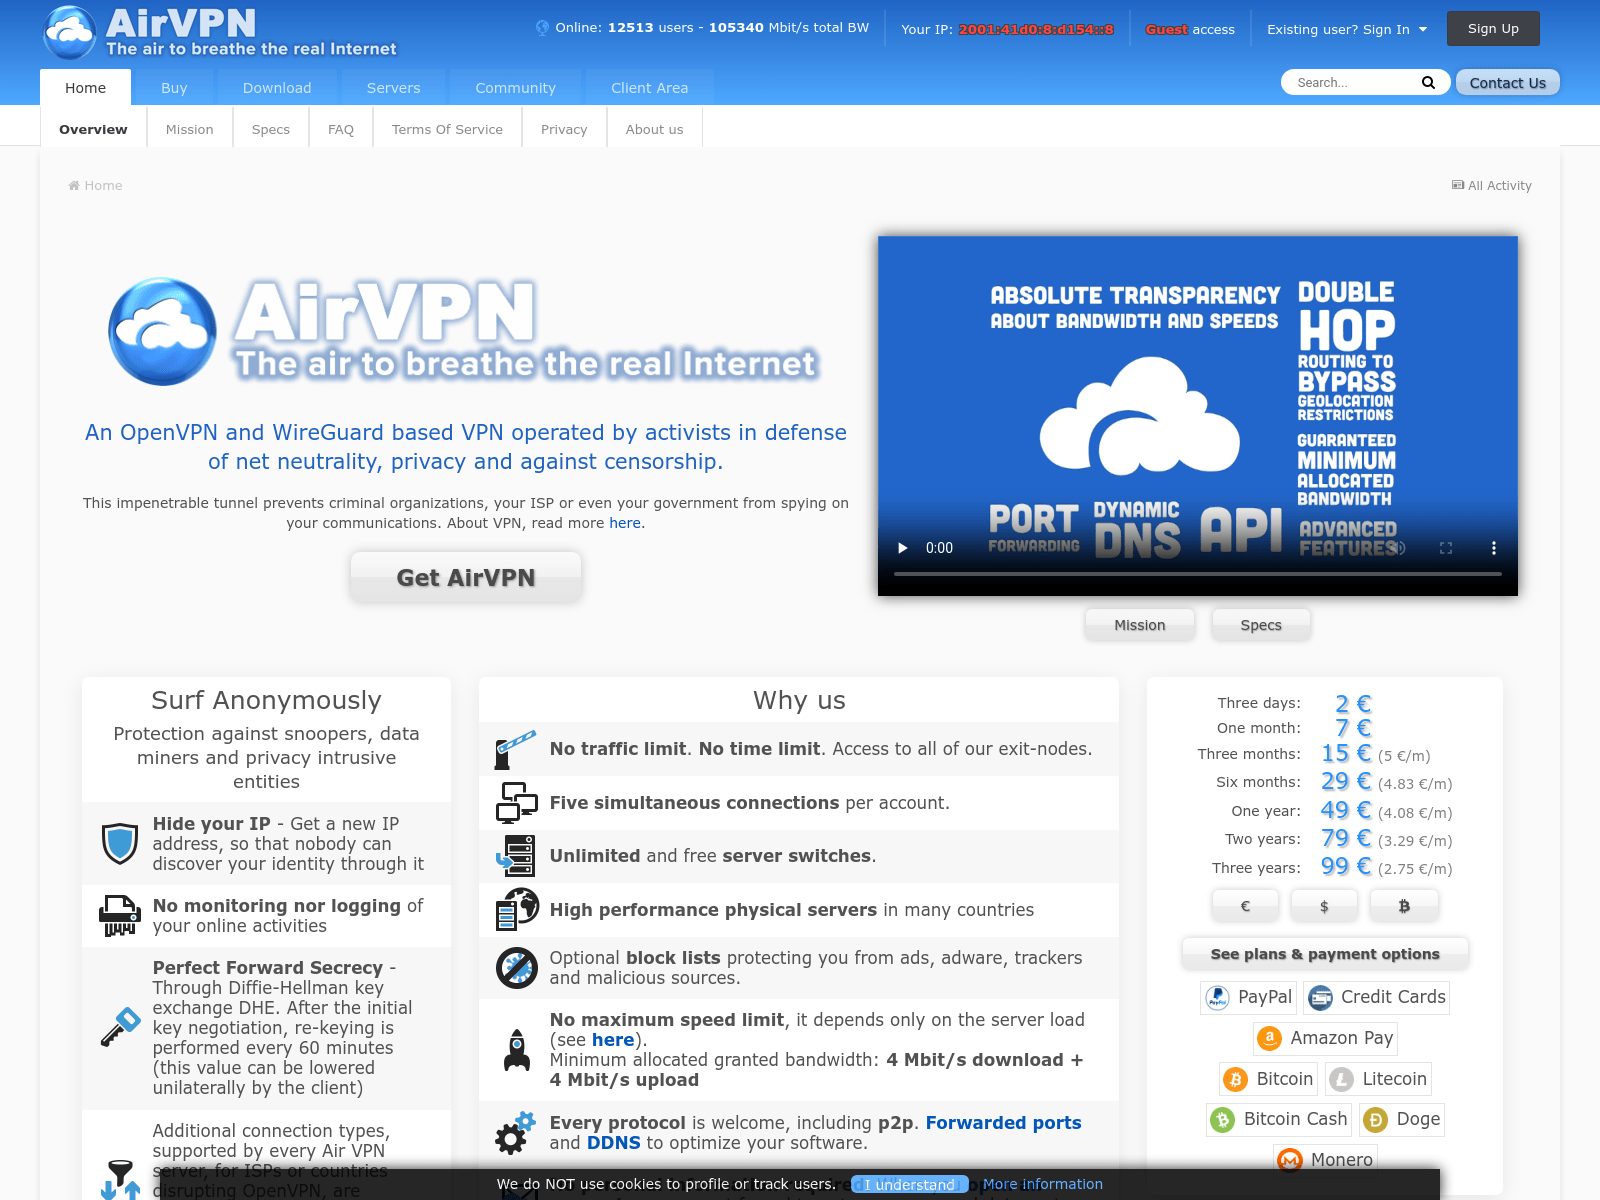
Task: Focus the Search input field
Action: coord(1355,83)
